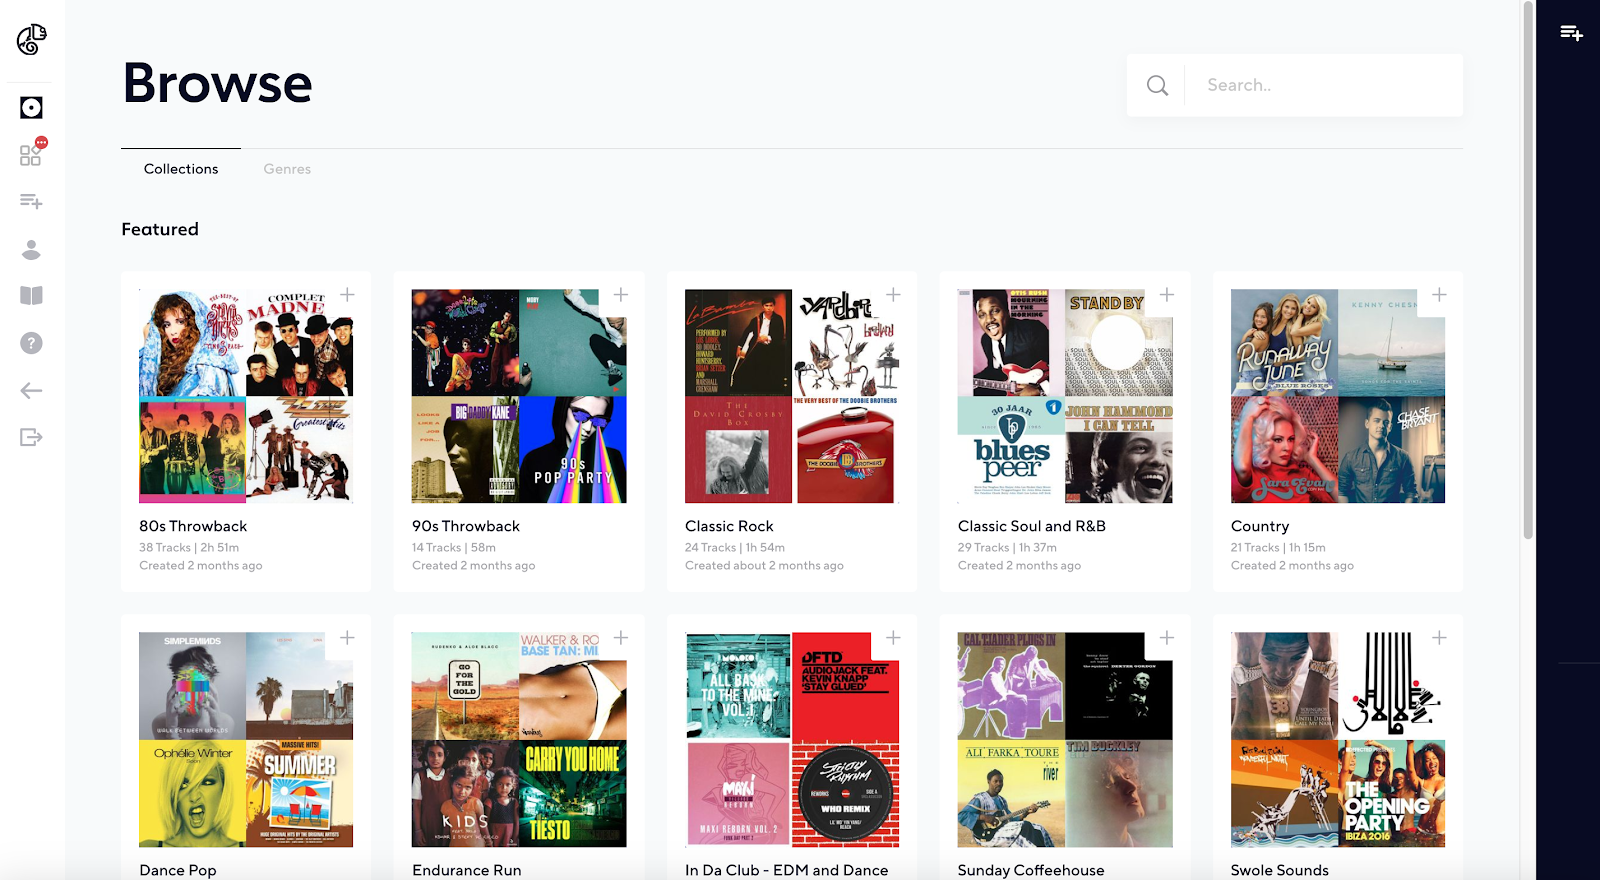The width and height of the screenshot is (1600, 880).
Task: Click the search magnifier icon
Action: point(1157,86)
